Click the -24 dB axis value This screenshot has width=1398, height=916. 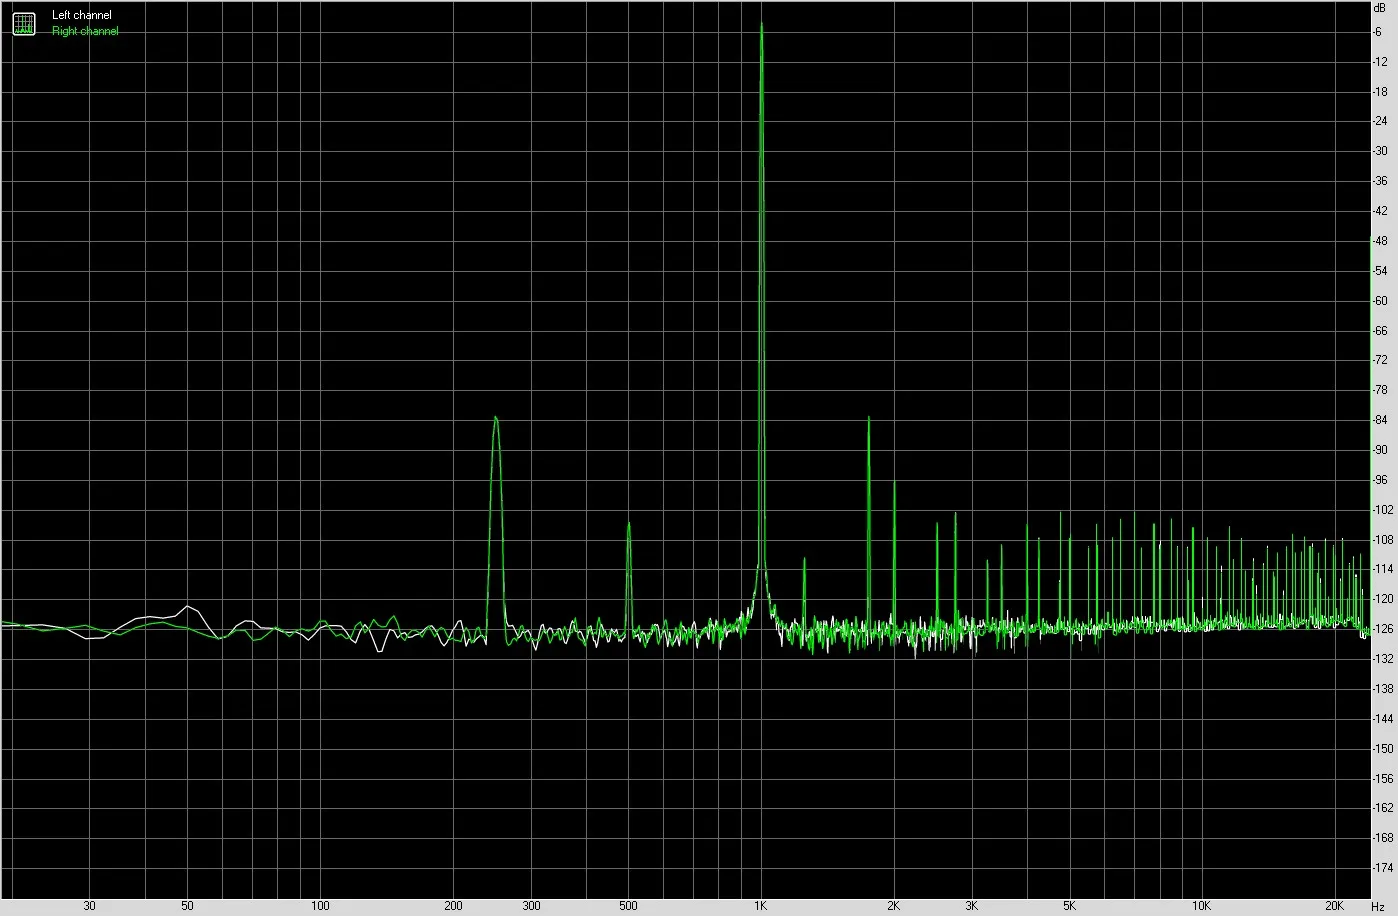[1381, 122]
